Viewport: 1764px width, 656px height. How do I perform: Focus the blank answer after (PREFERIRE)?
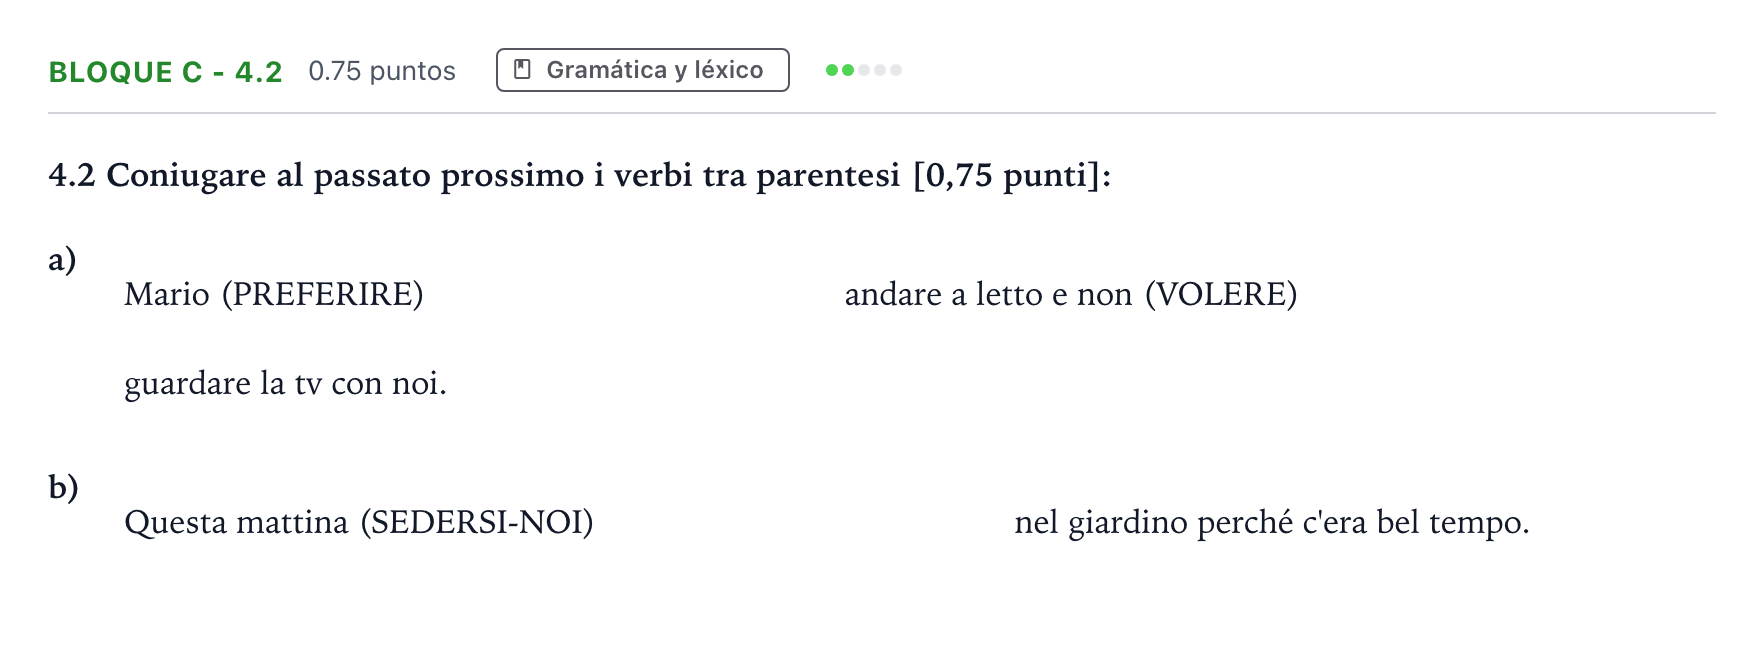point(634,295)
